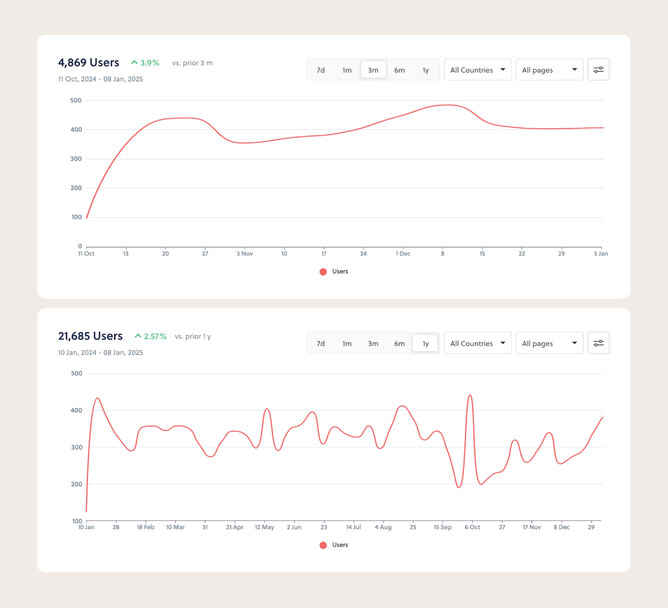668x608 pixels.
Task: Toggle Users legend dot in bottom chart
Action: click(x=323, y=545)
